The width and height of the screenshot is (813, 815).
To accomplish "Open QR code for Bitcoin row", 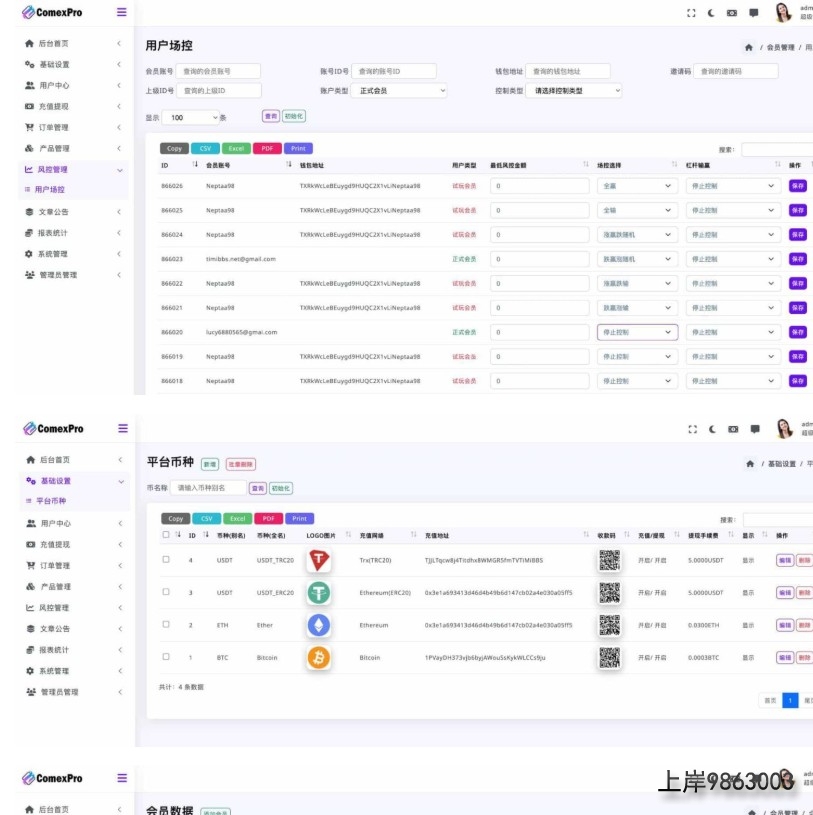I will pyautogui.click(x=609, y=658).
